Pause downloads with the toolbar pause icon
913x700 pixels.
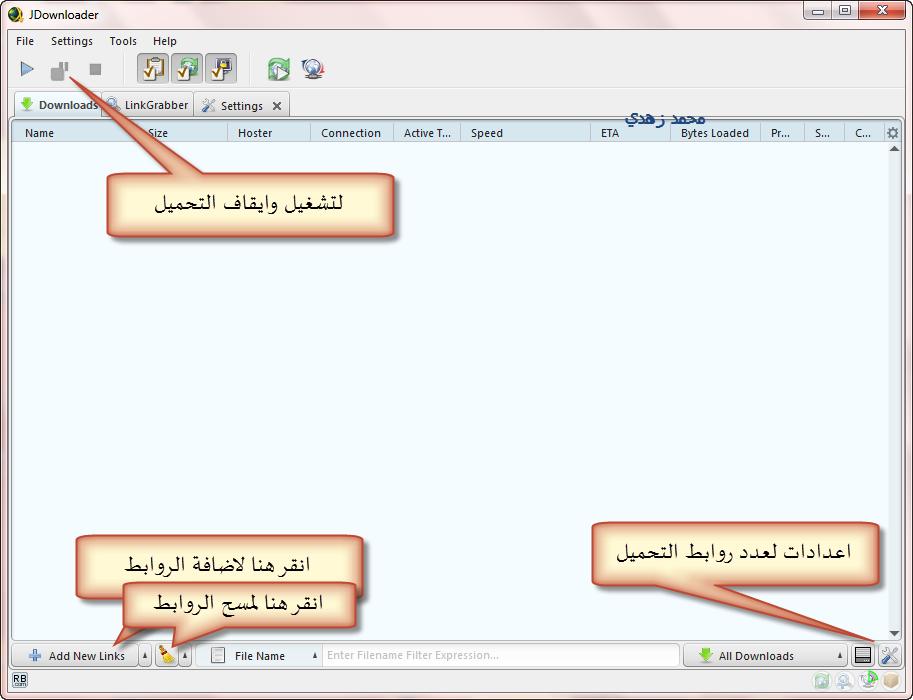(x=59, y=70)
